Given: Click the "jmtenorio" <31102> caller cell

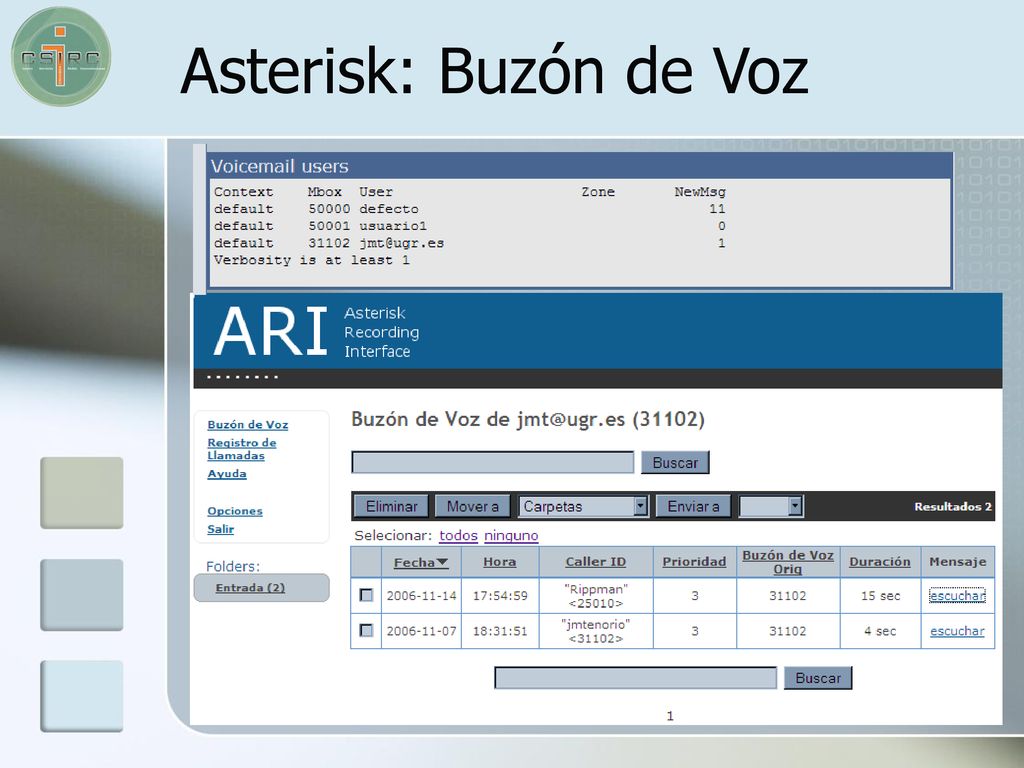Looking at the screenshot, I should click(596, 631).
